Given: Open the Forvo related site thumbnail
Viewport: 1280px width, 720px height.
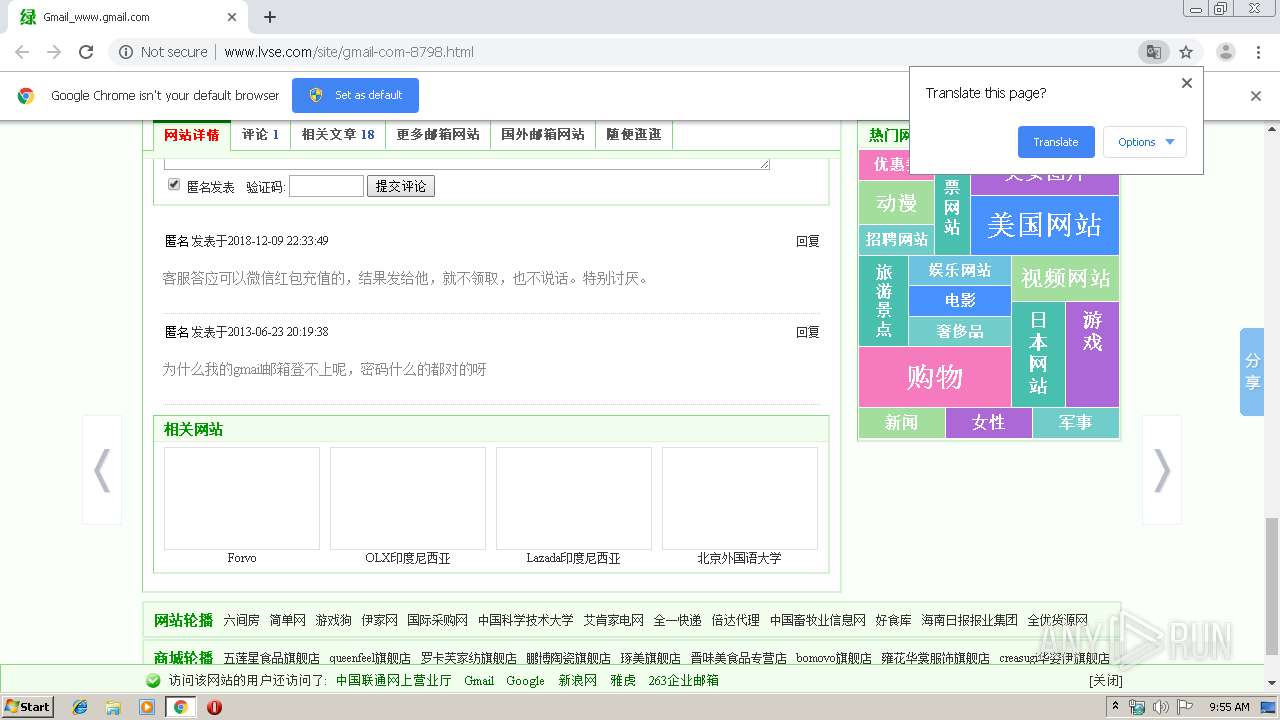Looking at the screenshot, I should tap(242, 498).
